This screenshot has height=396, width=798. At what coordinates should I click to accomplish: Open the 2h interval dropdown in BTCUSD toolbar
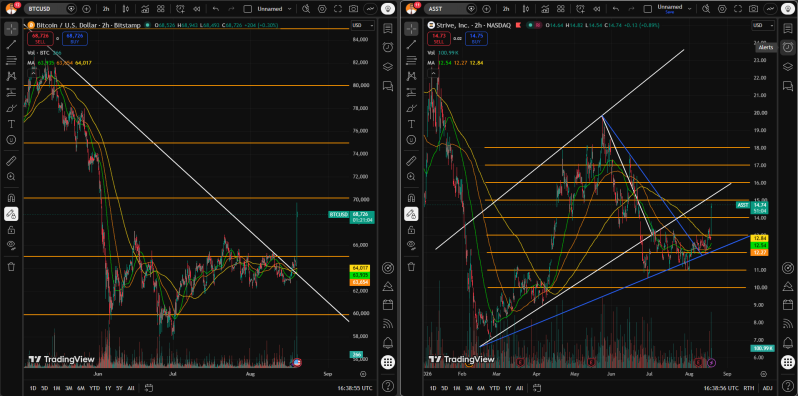point(105,9)
